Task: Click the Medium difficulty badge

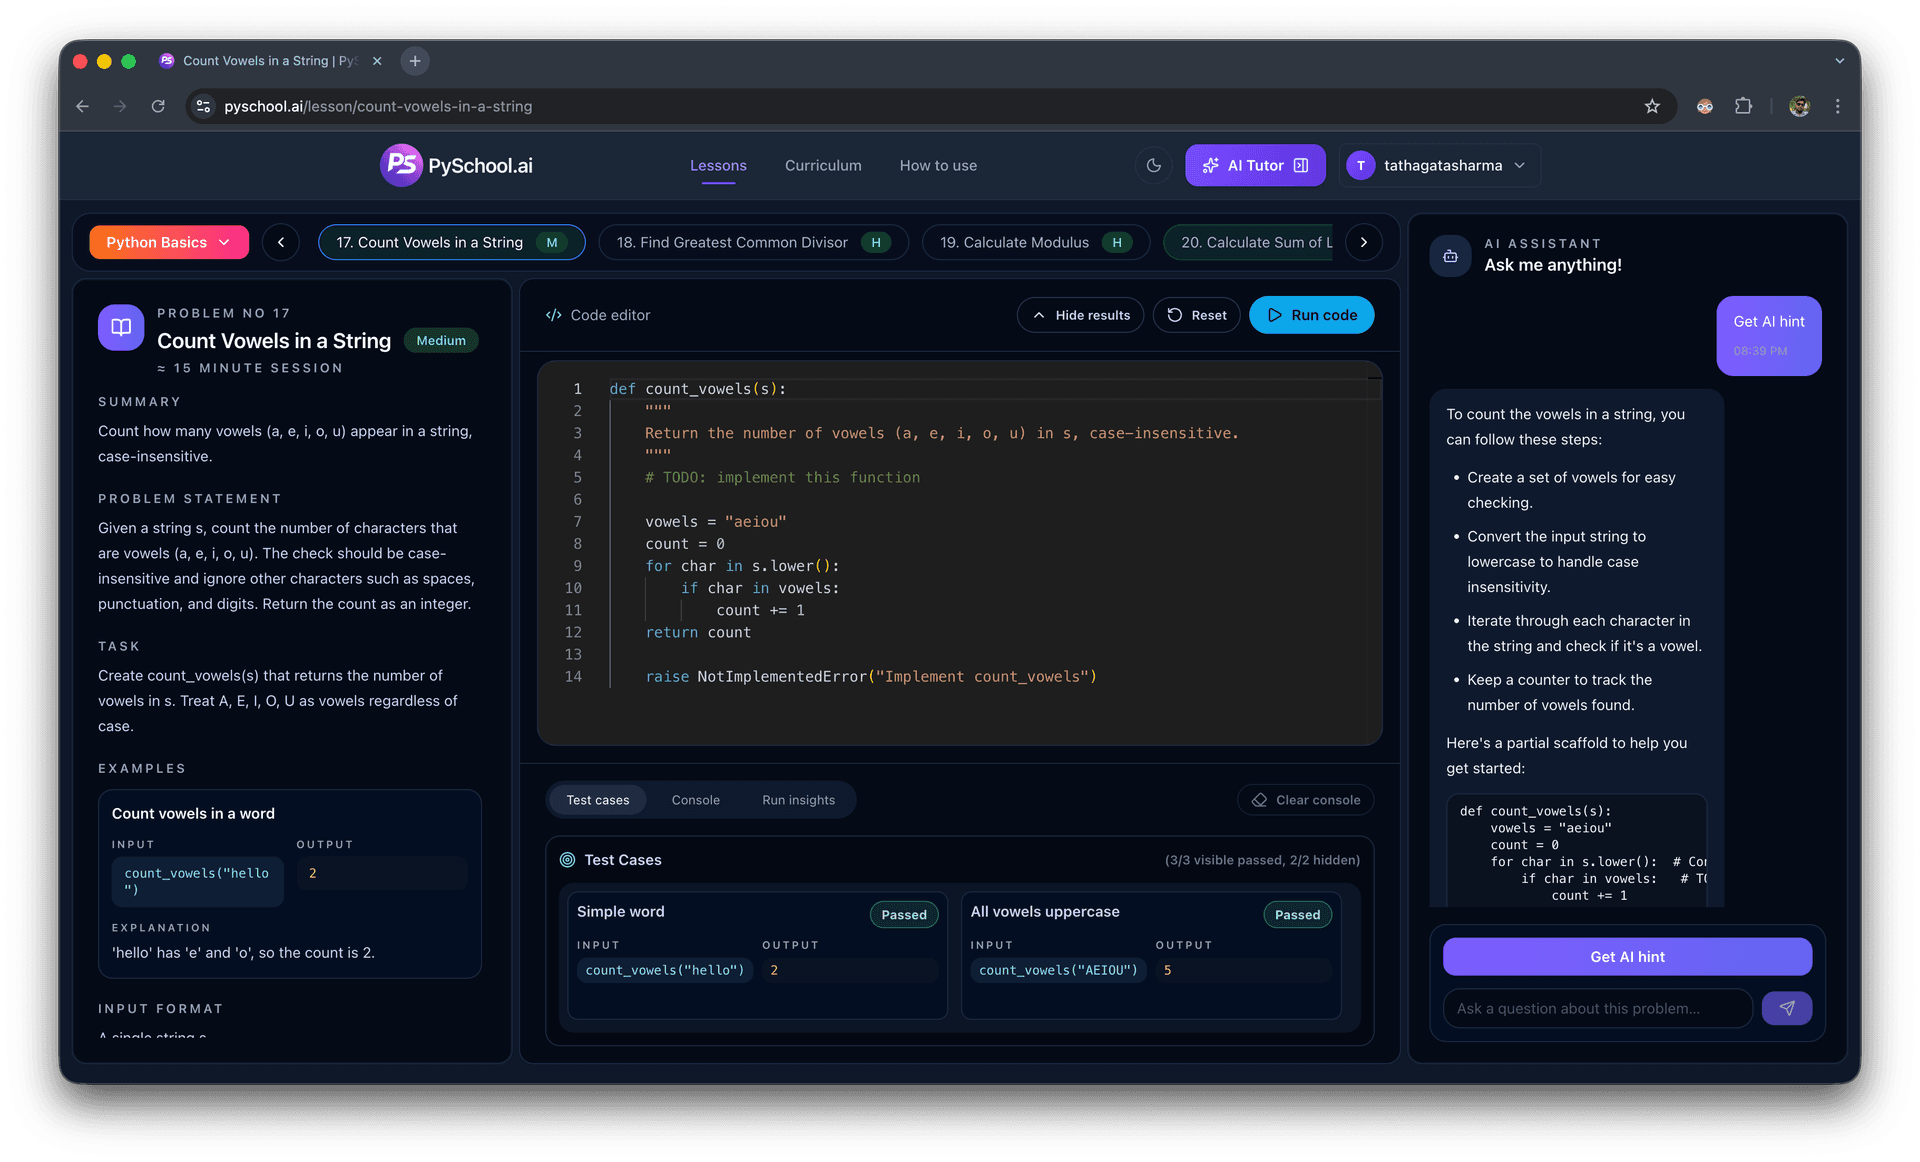Action: click(x=441, y=341)
